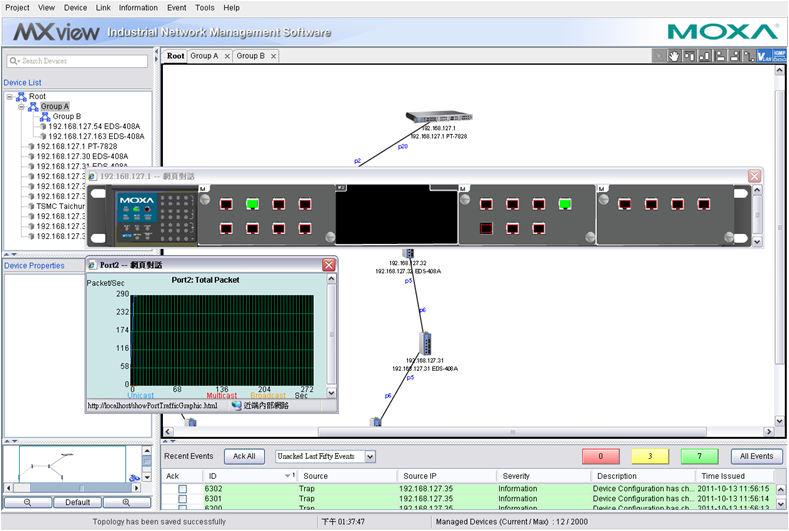Click the align bottom toolbar icon
Viewport: 789px width, 531px height.
click(705, 56)
